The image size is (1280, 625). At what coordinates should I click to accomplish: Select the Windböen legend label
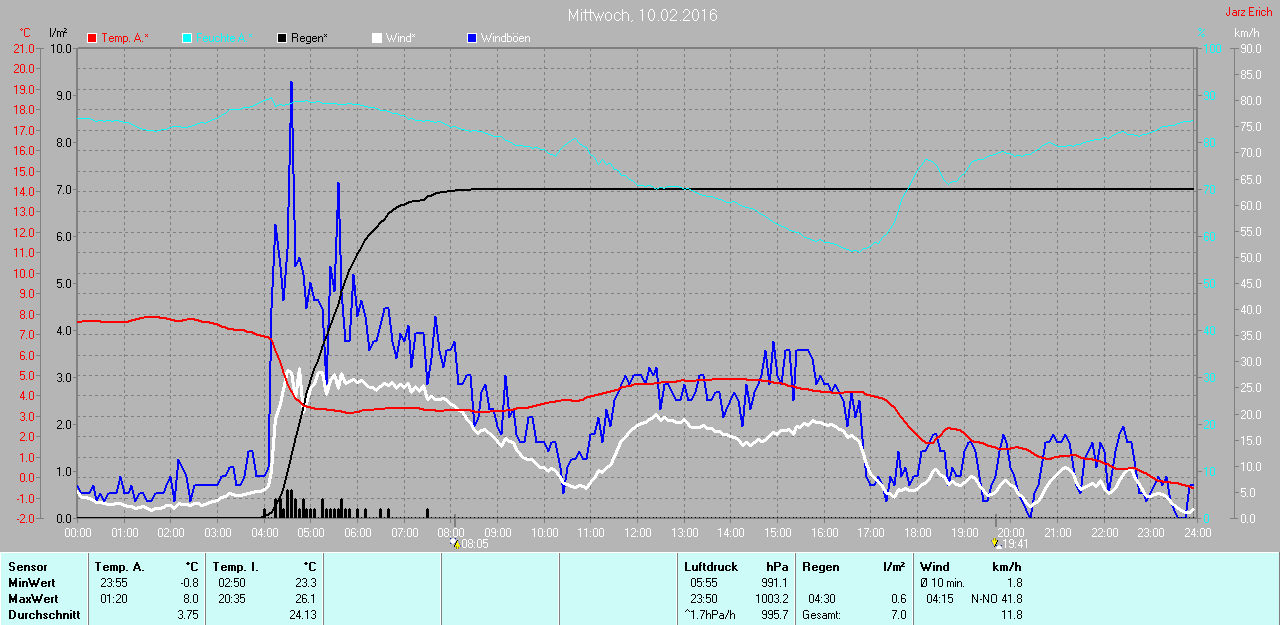tap(505, 38)
